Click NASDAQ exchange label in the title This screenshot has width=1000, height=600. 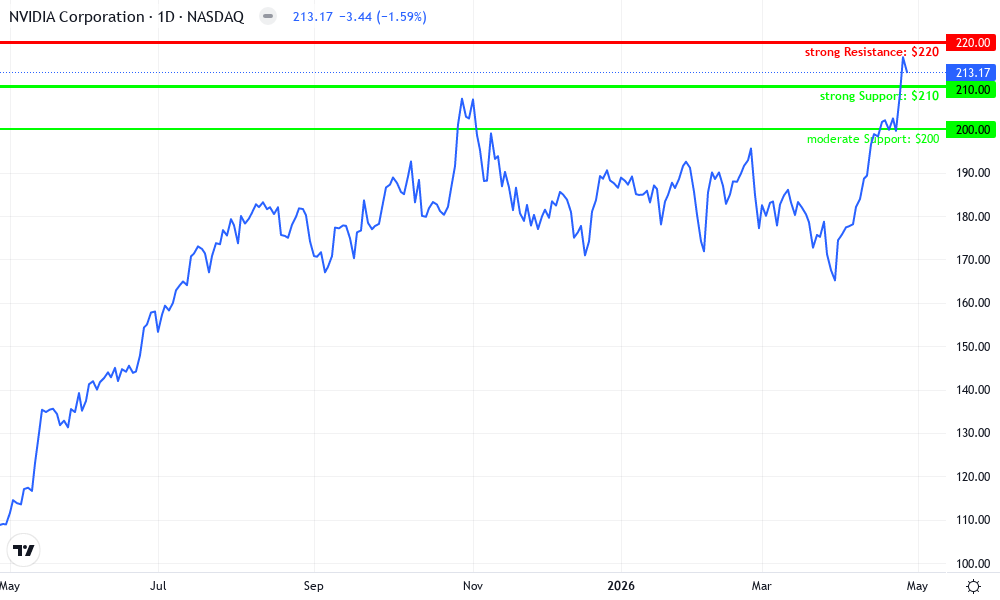tap(216, 16)
